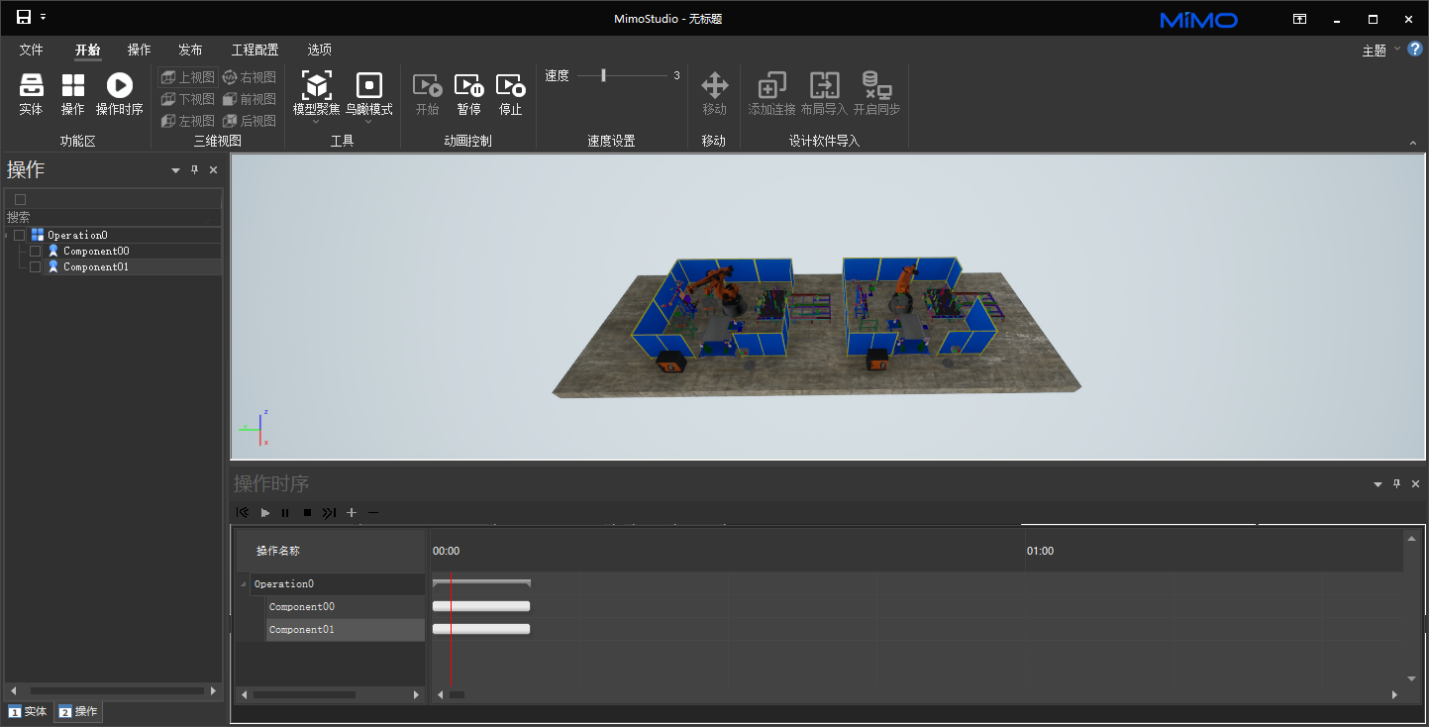
Task: Check the Operation0 checkbox in the tree
Action: pyautogui.click(x=19, y=235)
